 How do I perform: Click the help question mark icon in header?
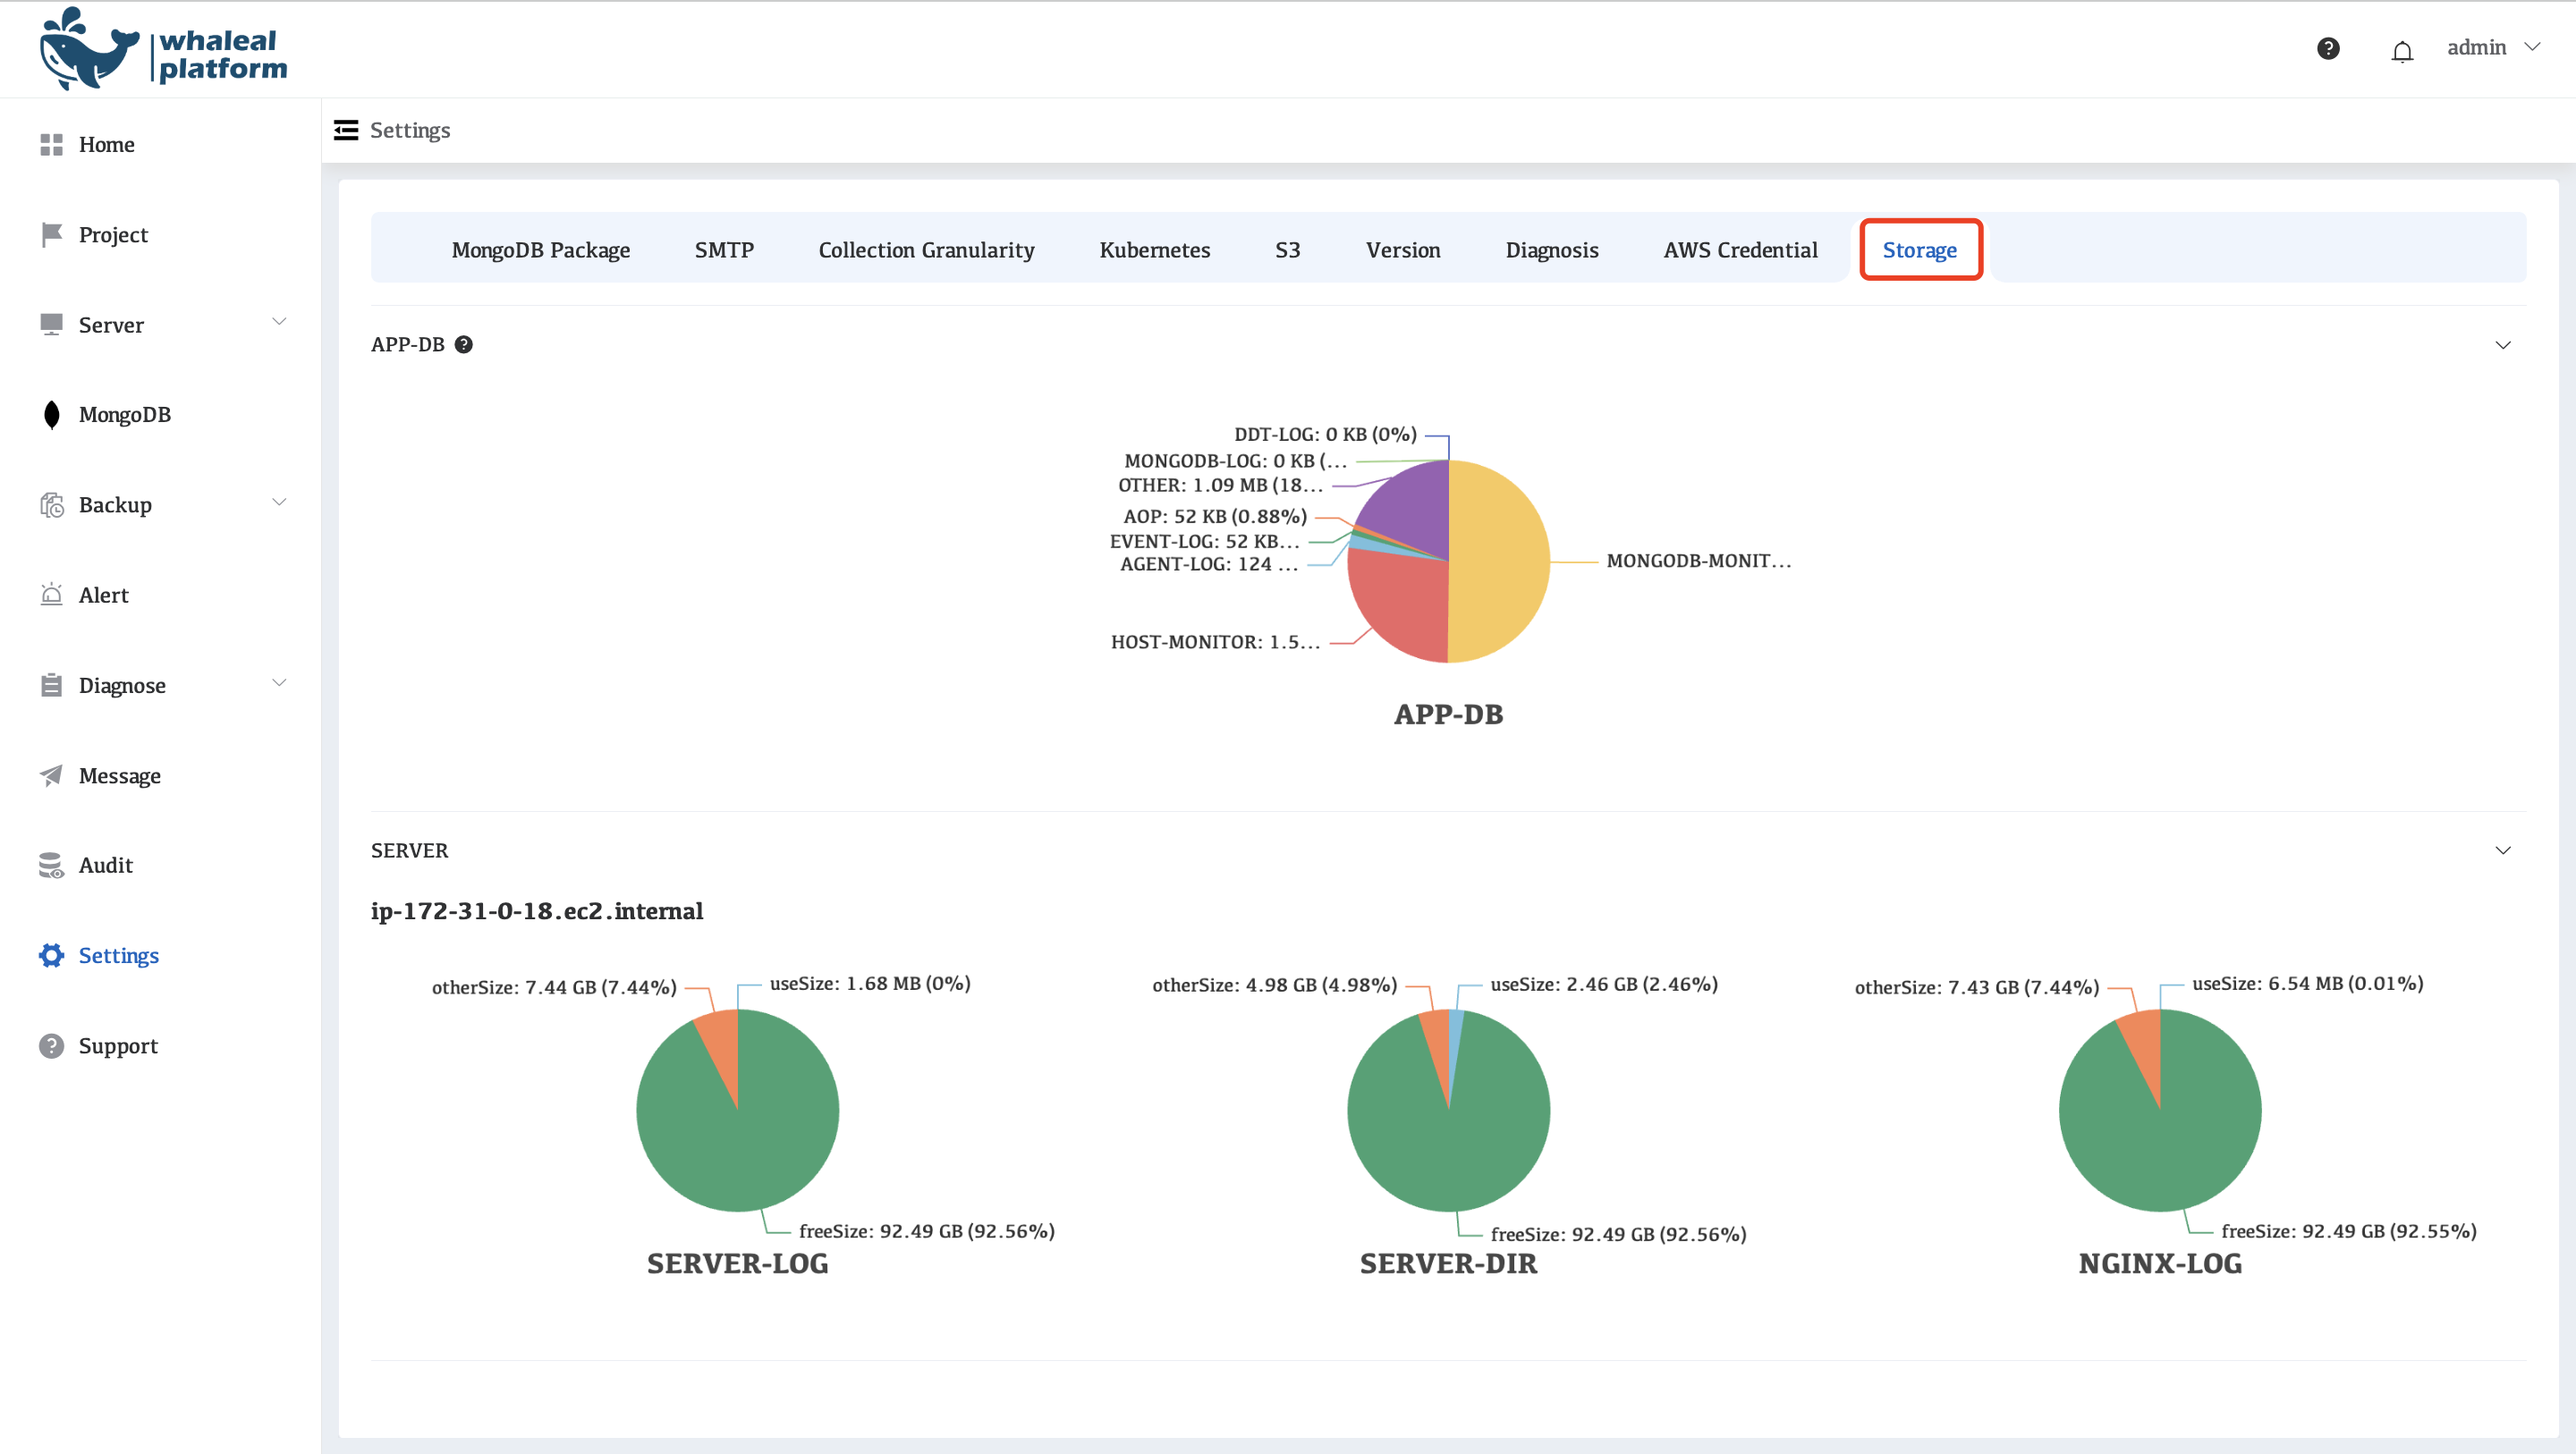click(x=2327, y=48)
